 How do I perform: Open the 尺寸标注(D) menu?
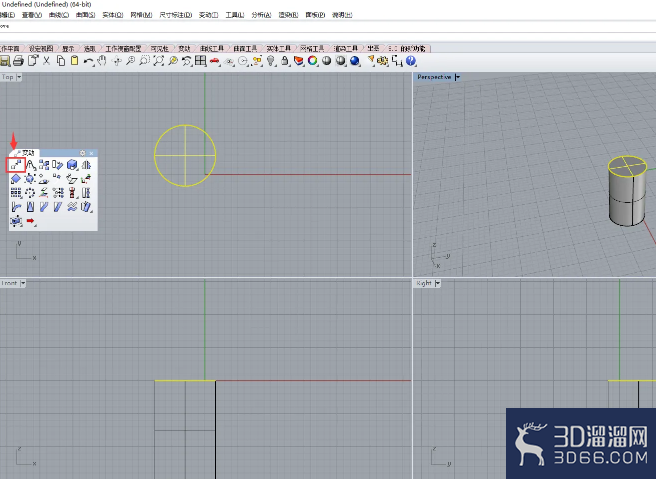pos(175,15)
